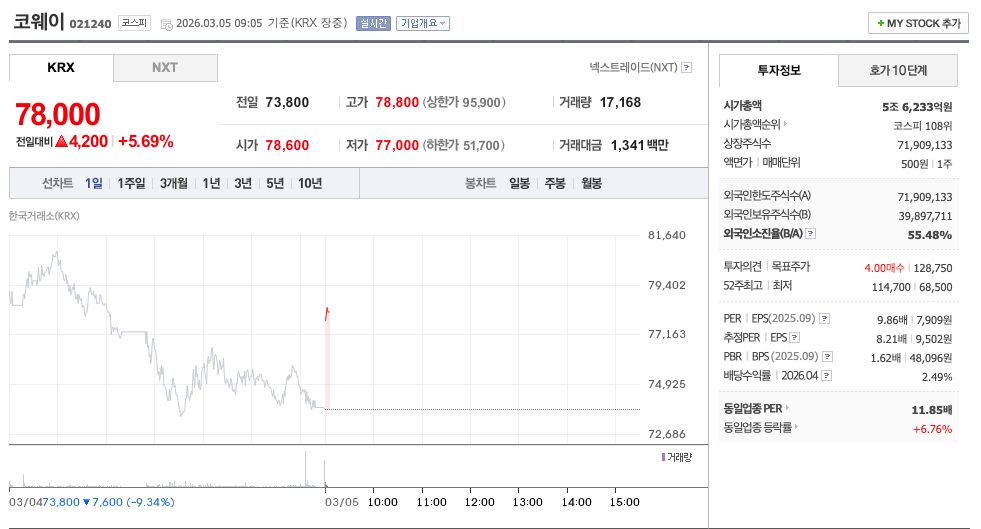Select the 1일 line chart period
Viewport: 981px width, 529px height.
[x=94, y=183]
